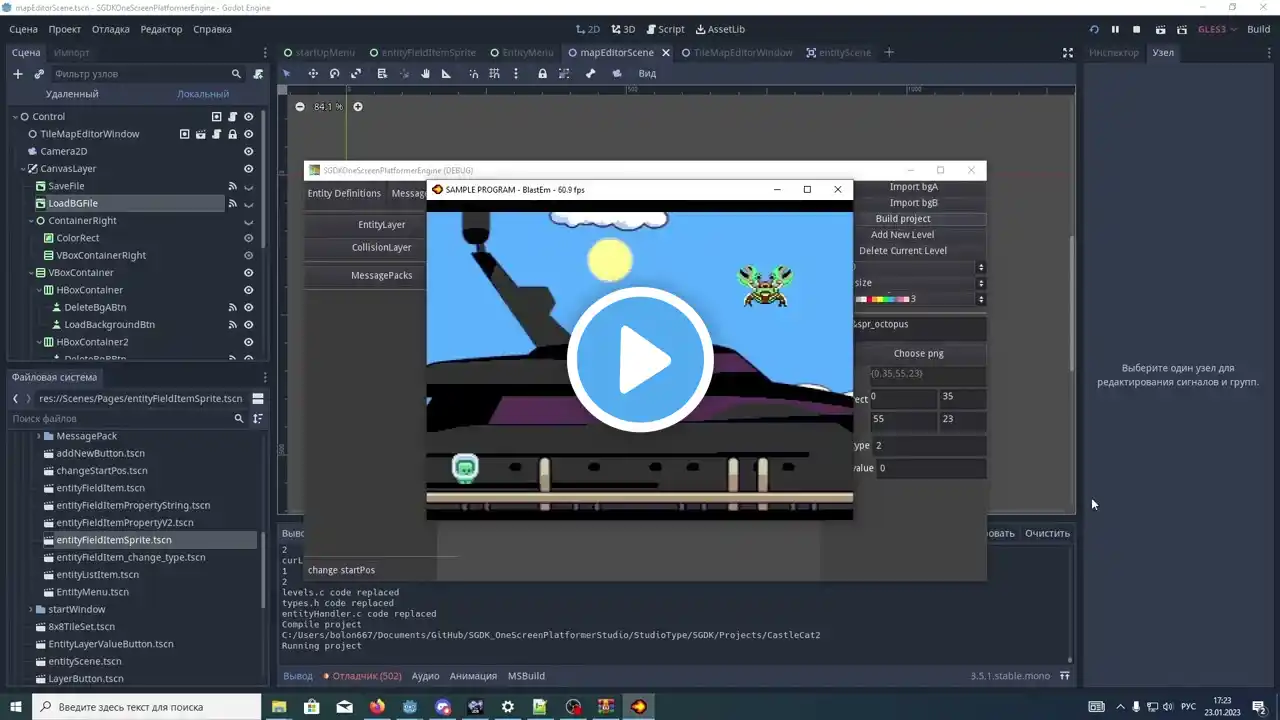Expand the startWindow folder
This screenshot has width=1280, height=720.
[31, 609]
